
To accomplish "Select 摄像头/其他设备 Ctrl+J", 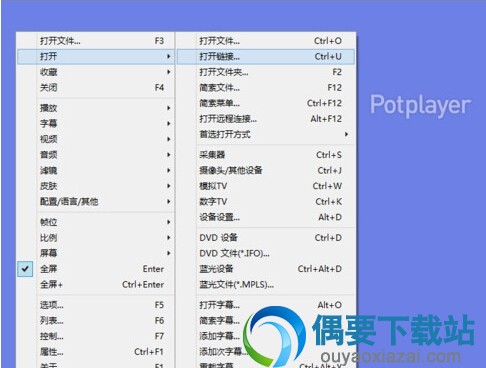I will pyautogui.click(x=265, y=170).
